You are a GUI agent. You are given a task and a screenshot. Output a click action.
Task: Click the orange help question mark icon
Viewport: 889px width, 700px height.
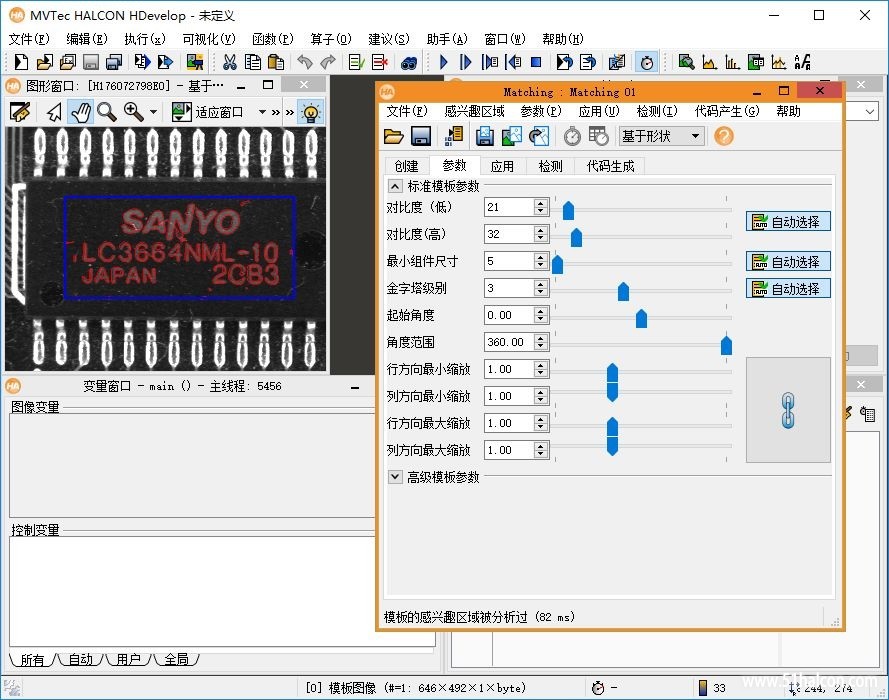[723, 136]
